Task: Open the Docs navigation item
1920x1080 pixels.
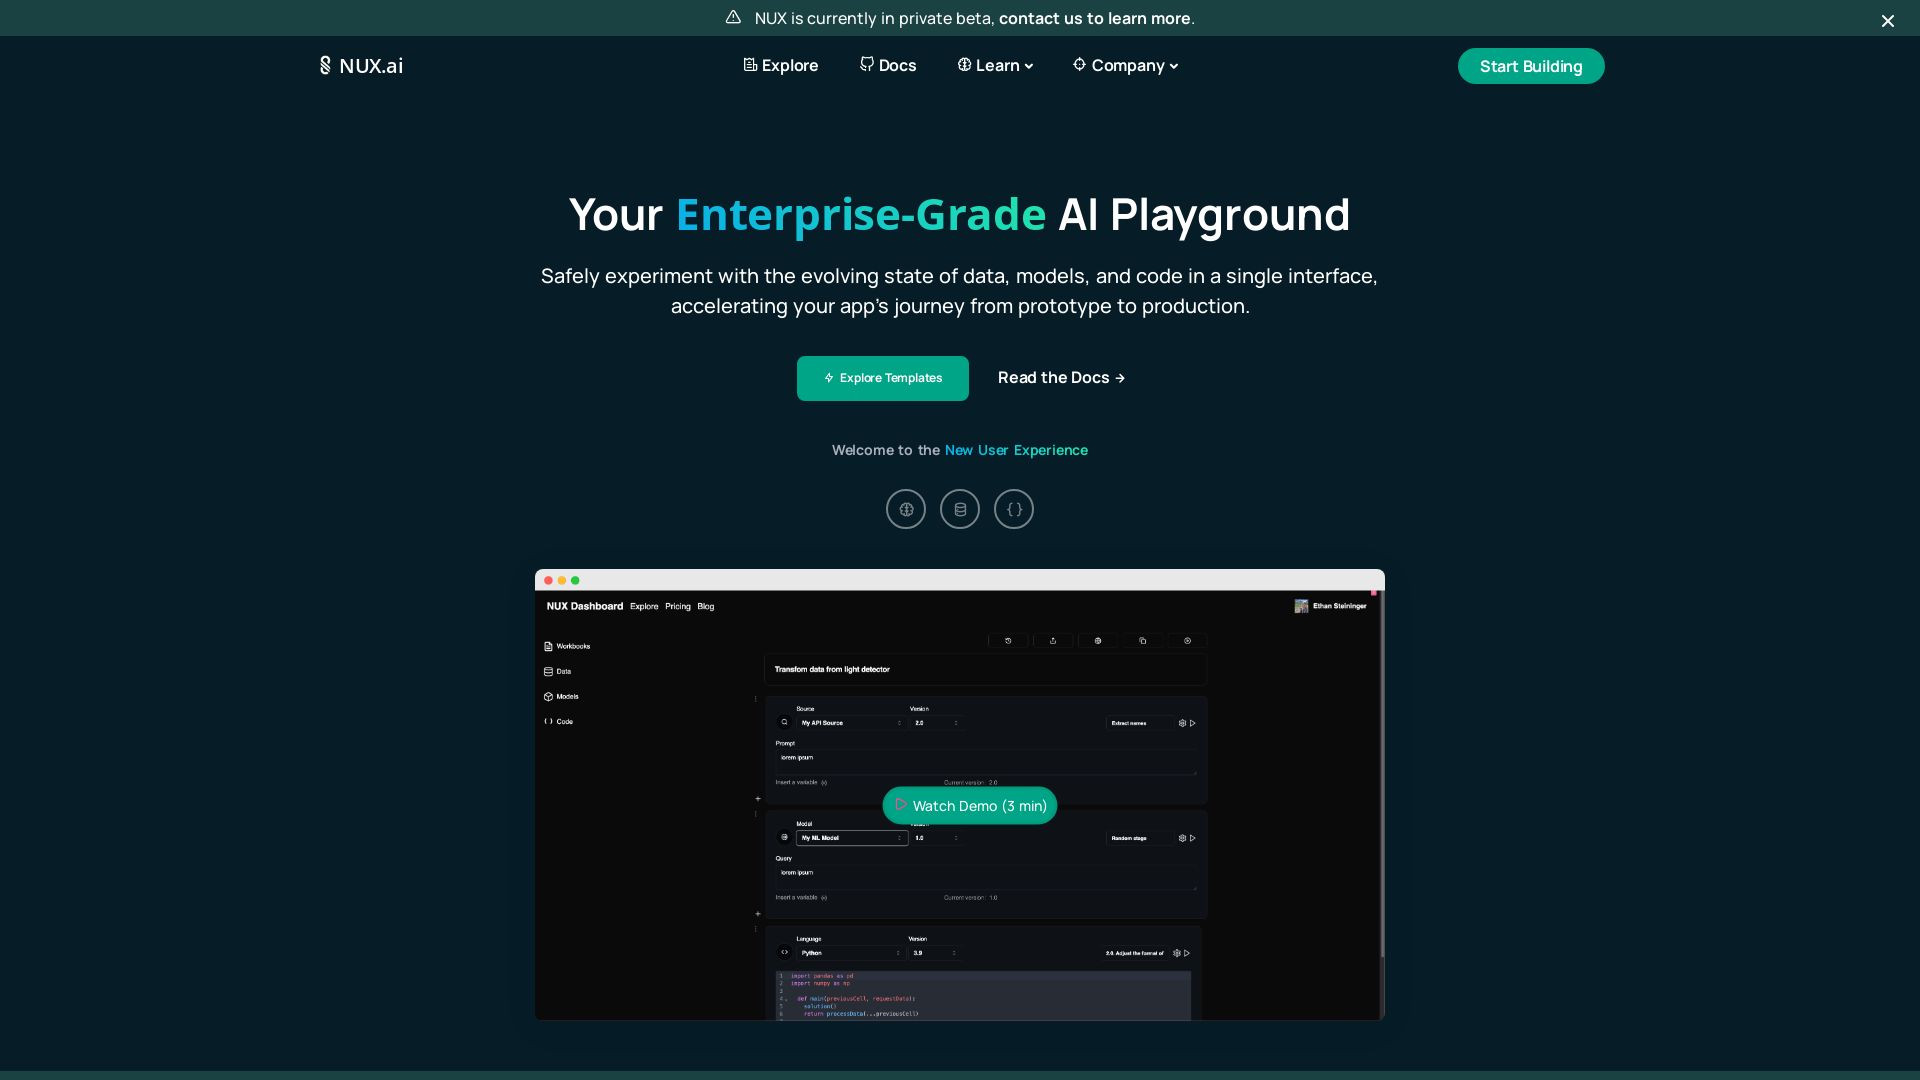Action: [x=888, y=65]
